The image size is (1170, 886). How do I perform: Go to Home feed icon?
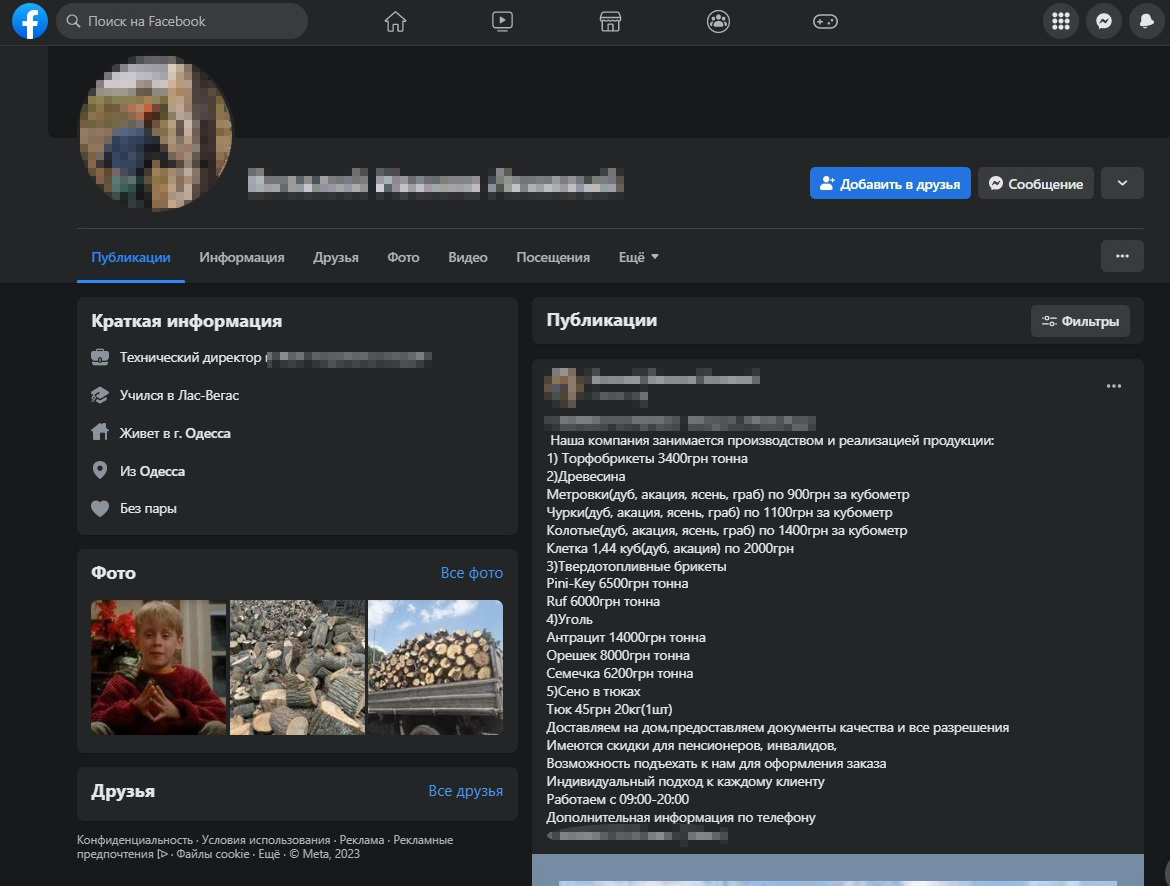click(396, 21)
